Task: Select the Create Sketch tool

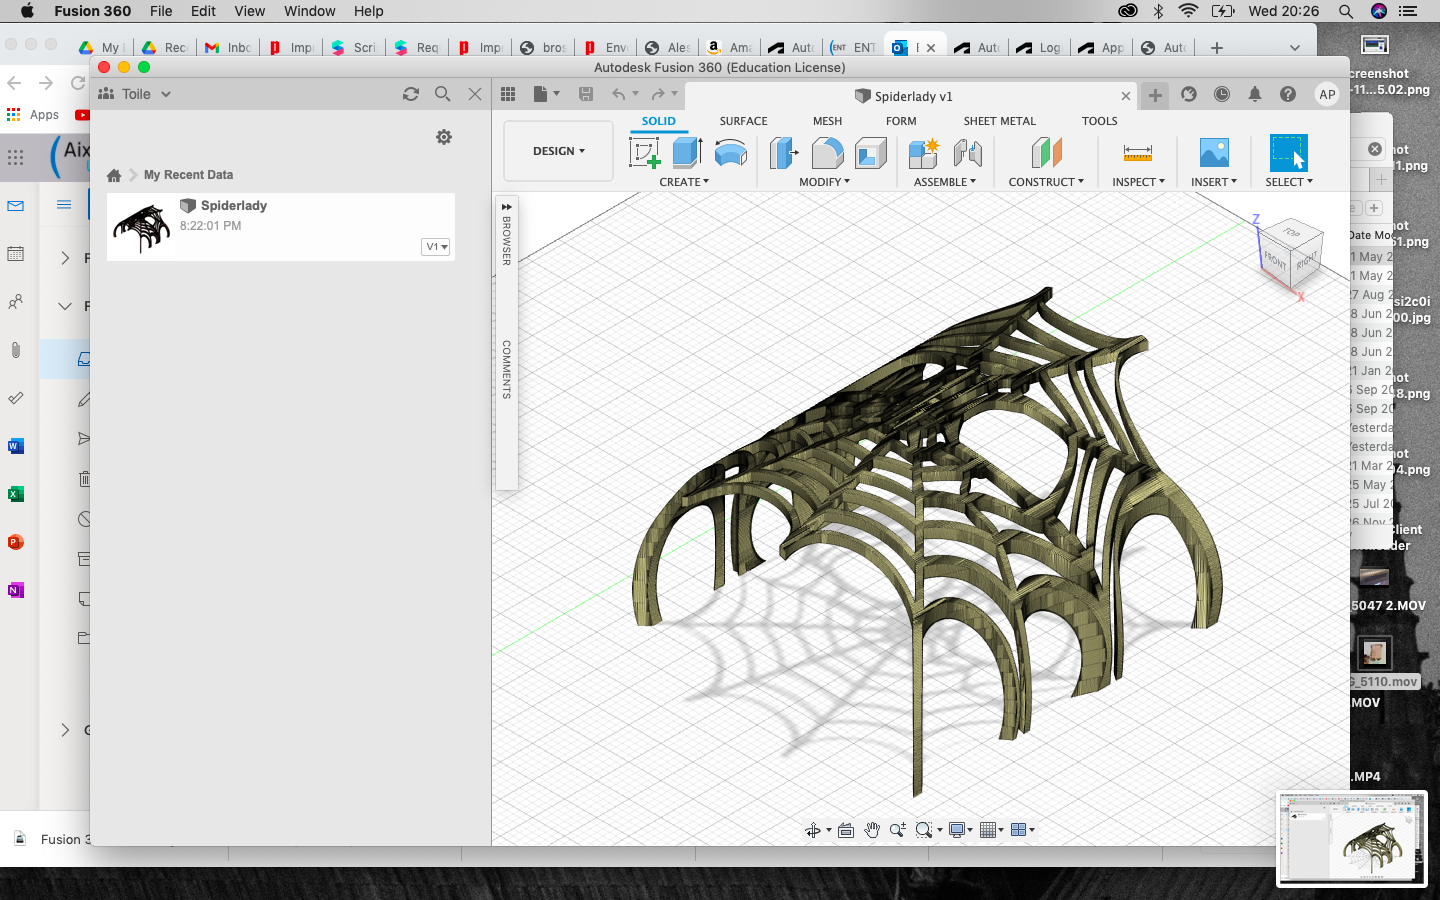Action: click(645, 153)
